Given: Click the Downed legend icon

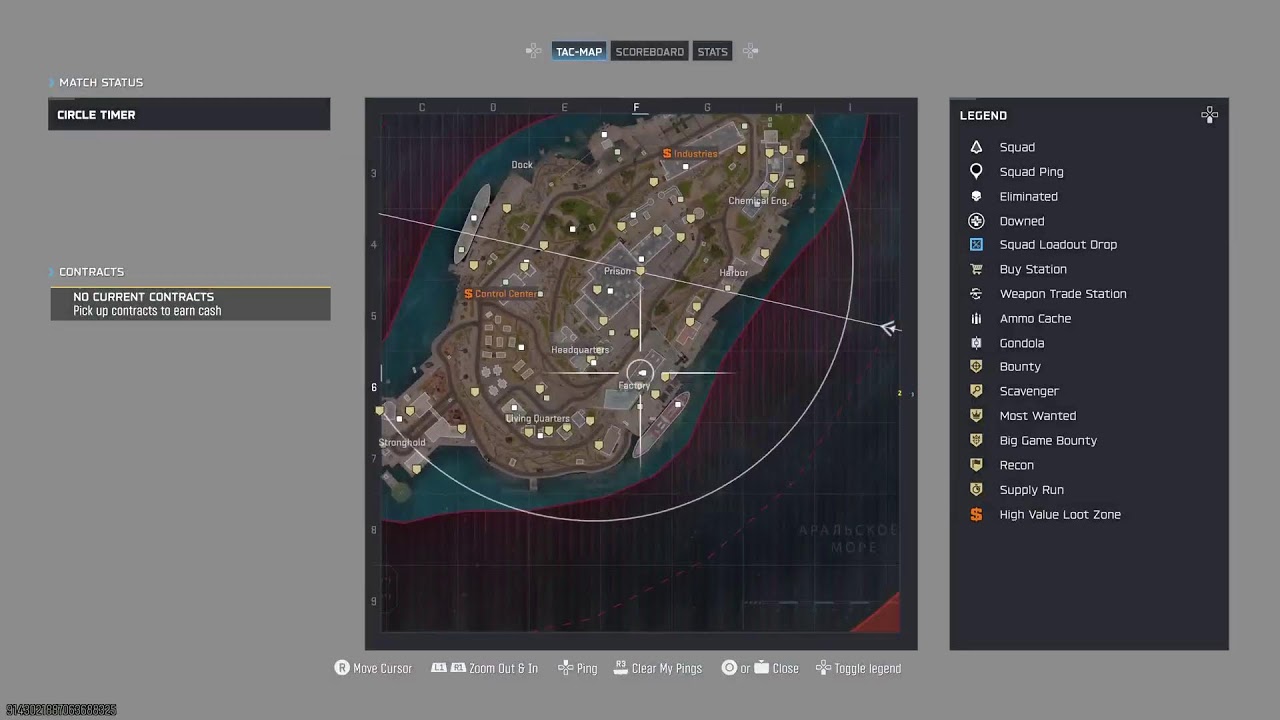Looking at the screenshot, I should tap(976, 221).
